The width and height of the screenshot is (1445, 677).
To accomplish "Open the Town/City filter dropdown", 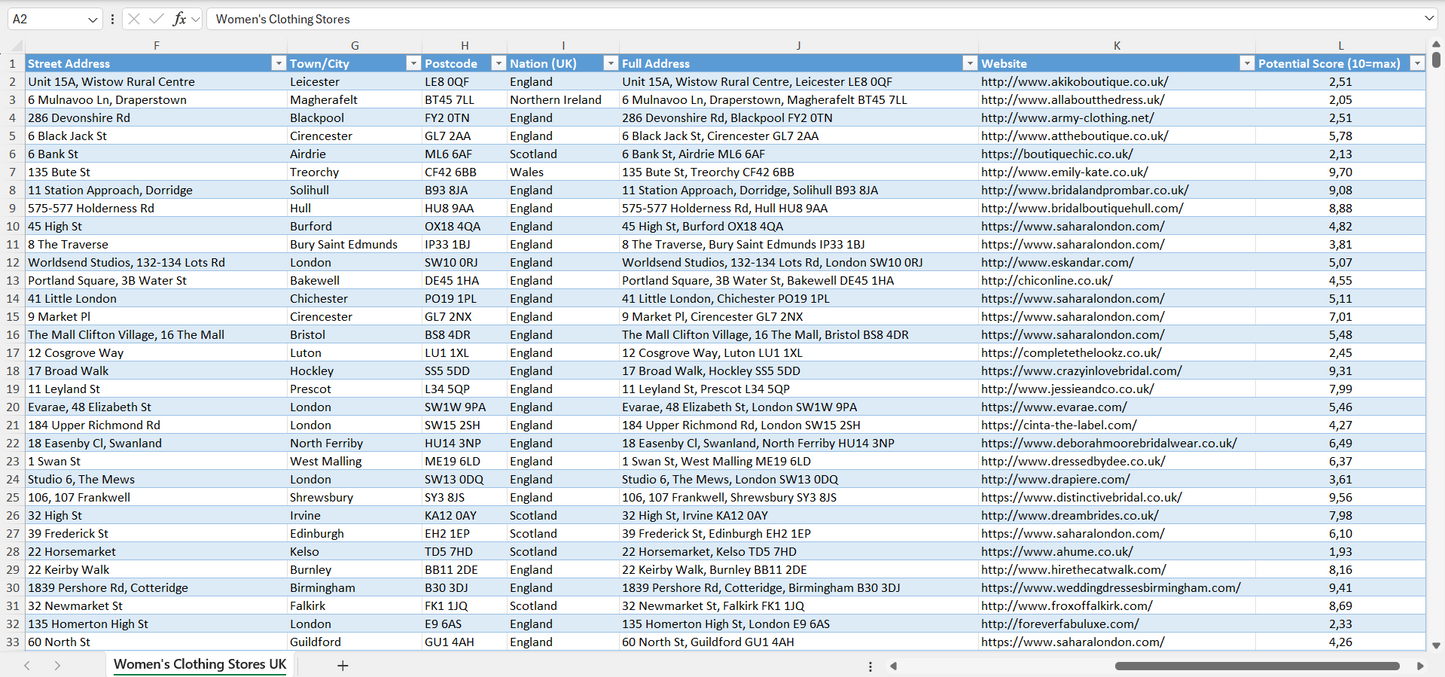I will tap(413, 63).
